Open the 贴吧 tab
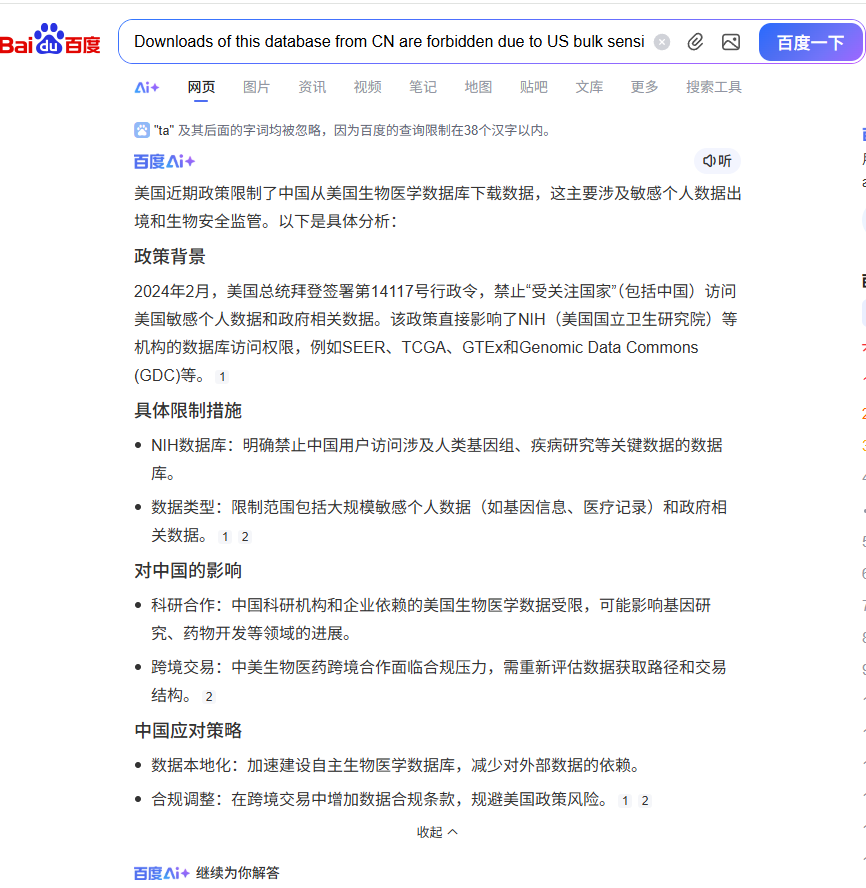The width and height of the screenshot is (866, 888). 534,87
